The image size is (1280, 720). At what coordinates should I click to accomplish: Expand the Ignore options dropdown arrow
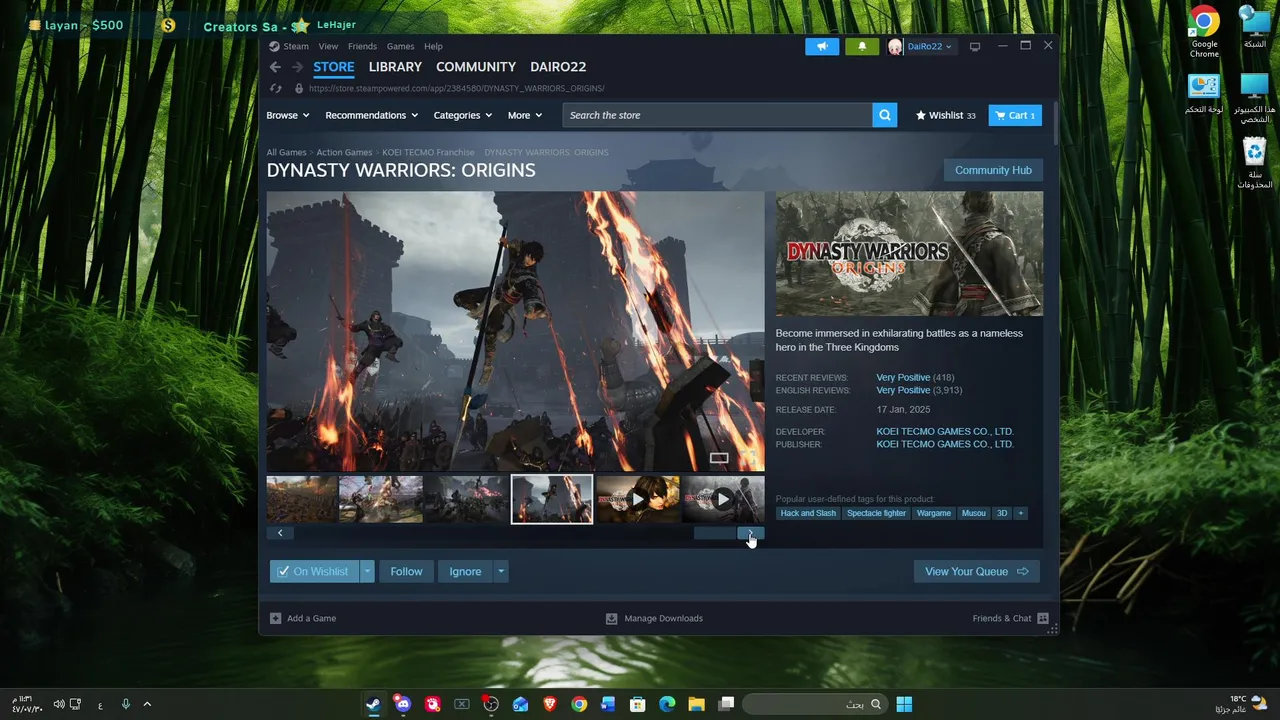pyautogui.click(x=501, y=571)
